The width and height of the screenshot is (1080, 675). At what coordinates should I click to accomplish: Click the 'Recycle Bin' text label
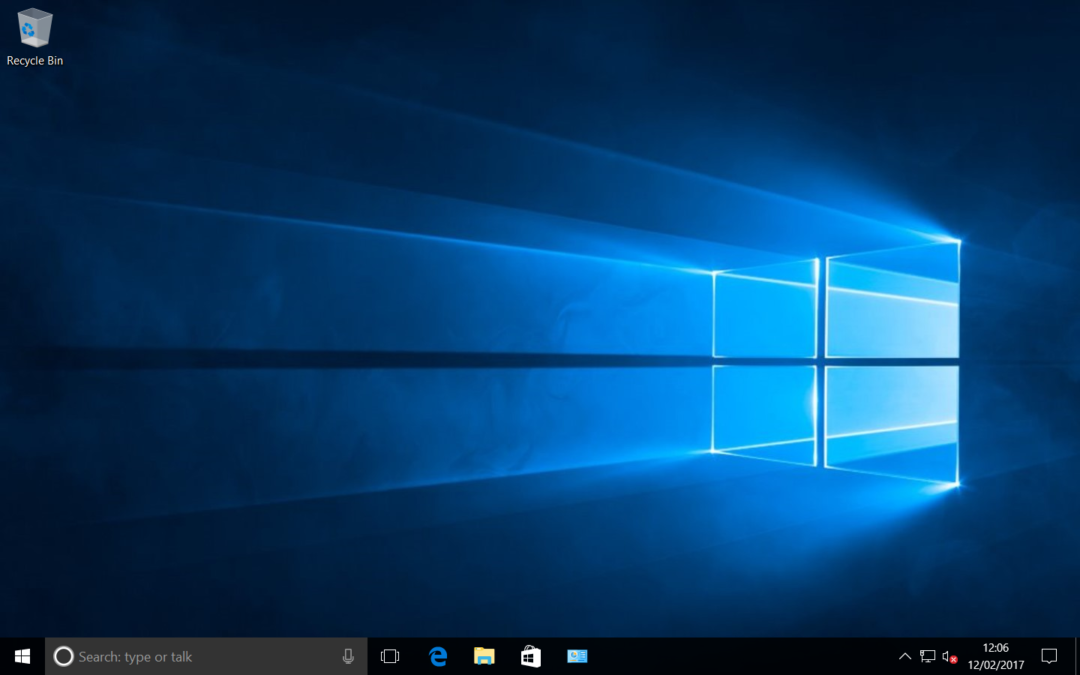[35, 61]
